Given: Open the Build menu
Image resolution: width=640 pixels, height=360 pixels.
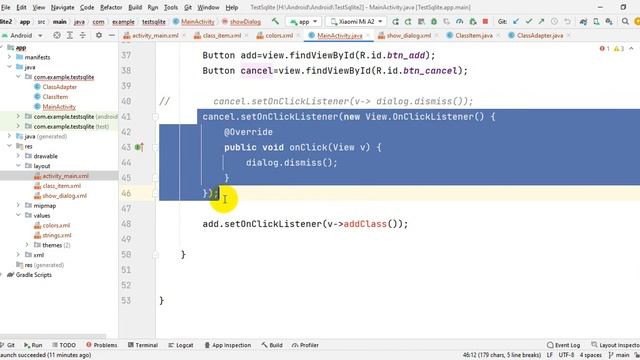Looking at the screenshot, I should tap(135, 7).
